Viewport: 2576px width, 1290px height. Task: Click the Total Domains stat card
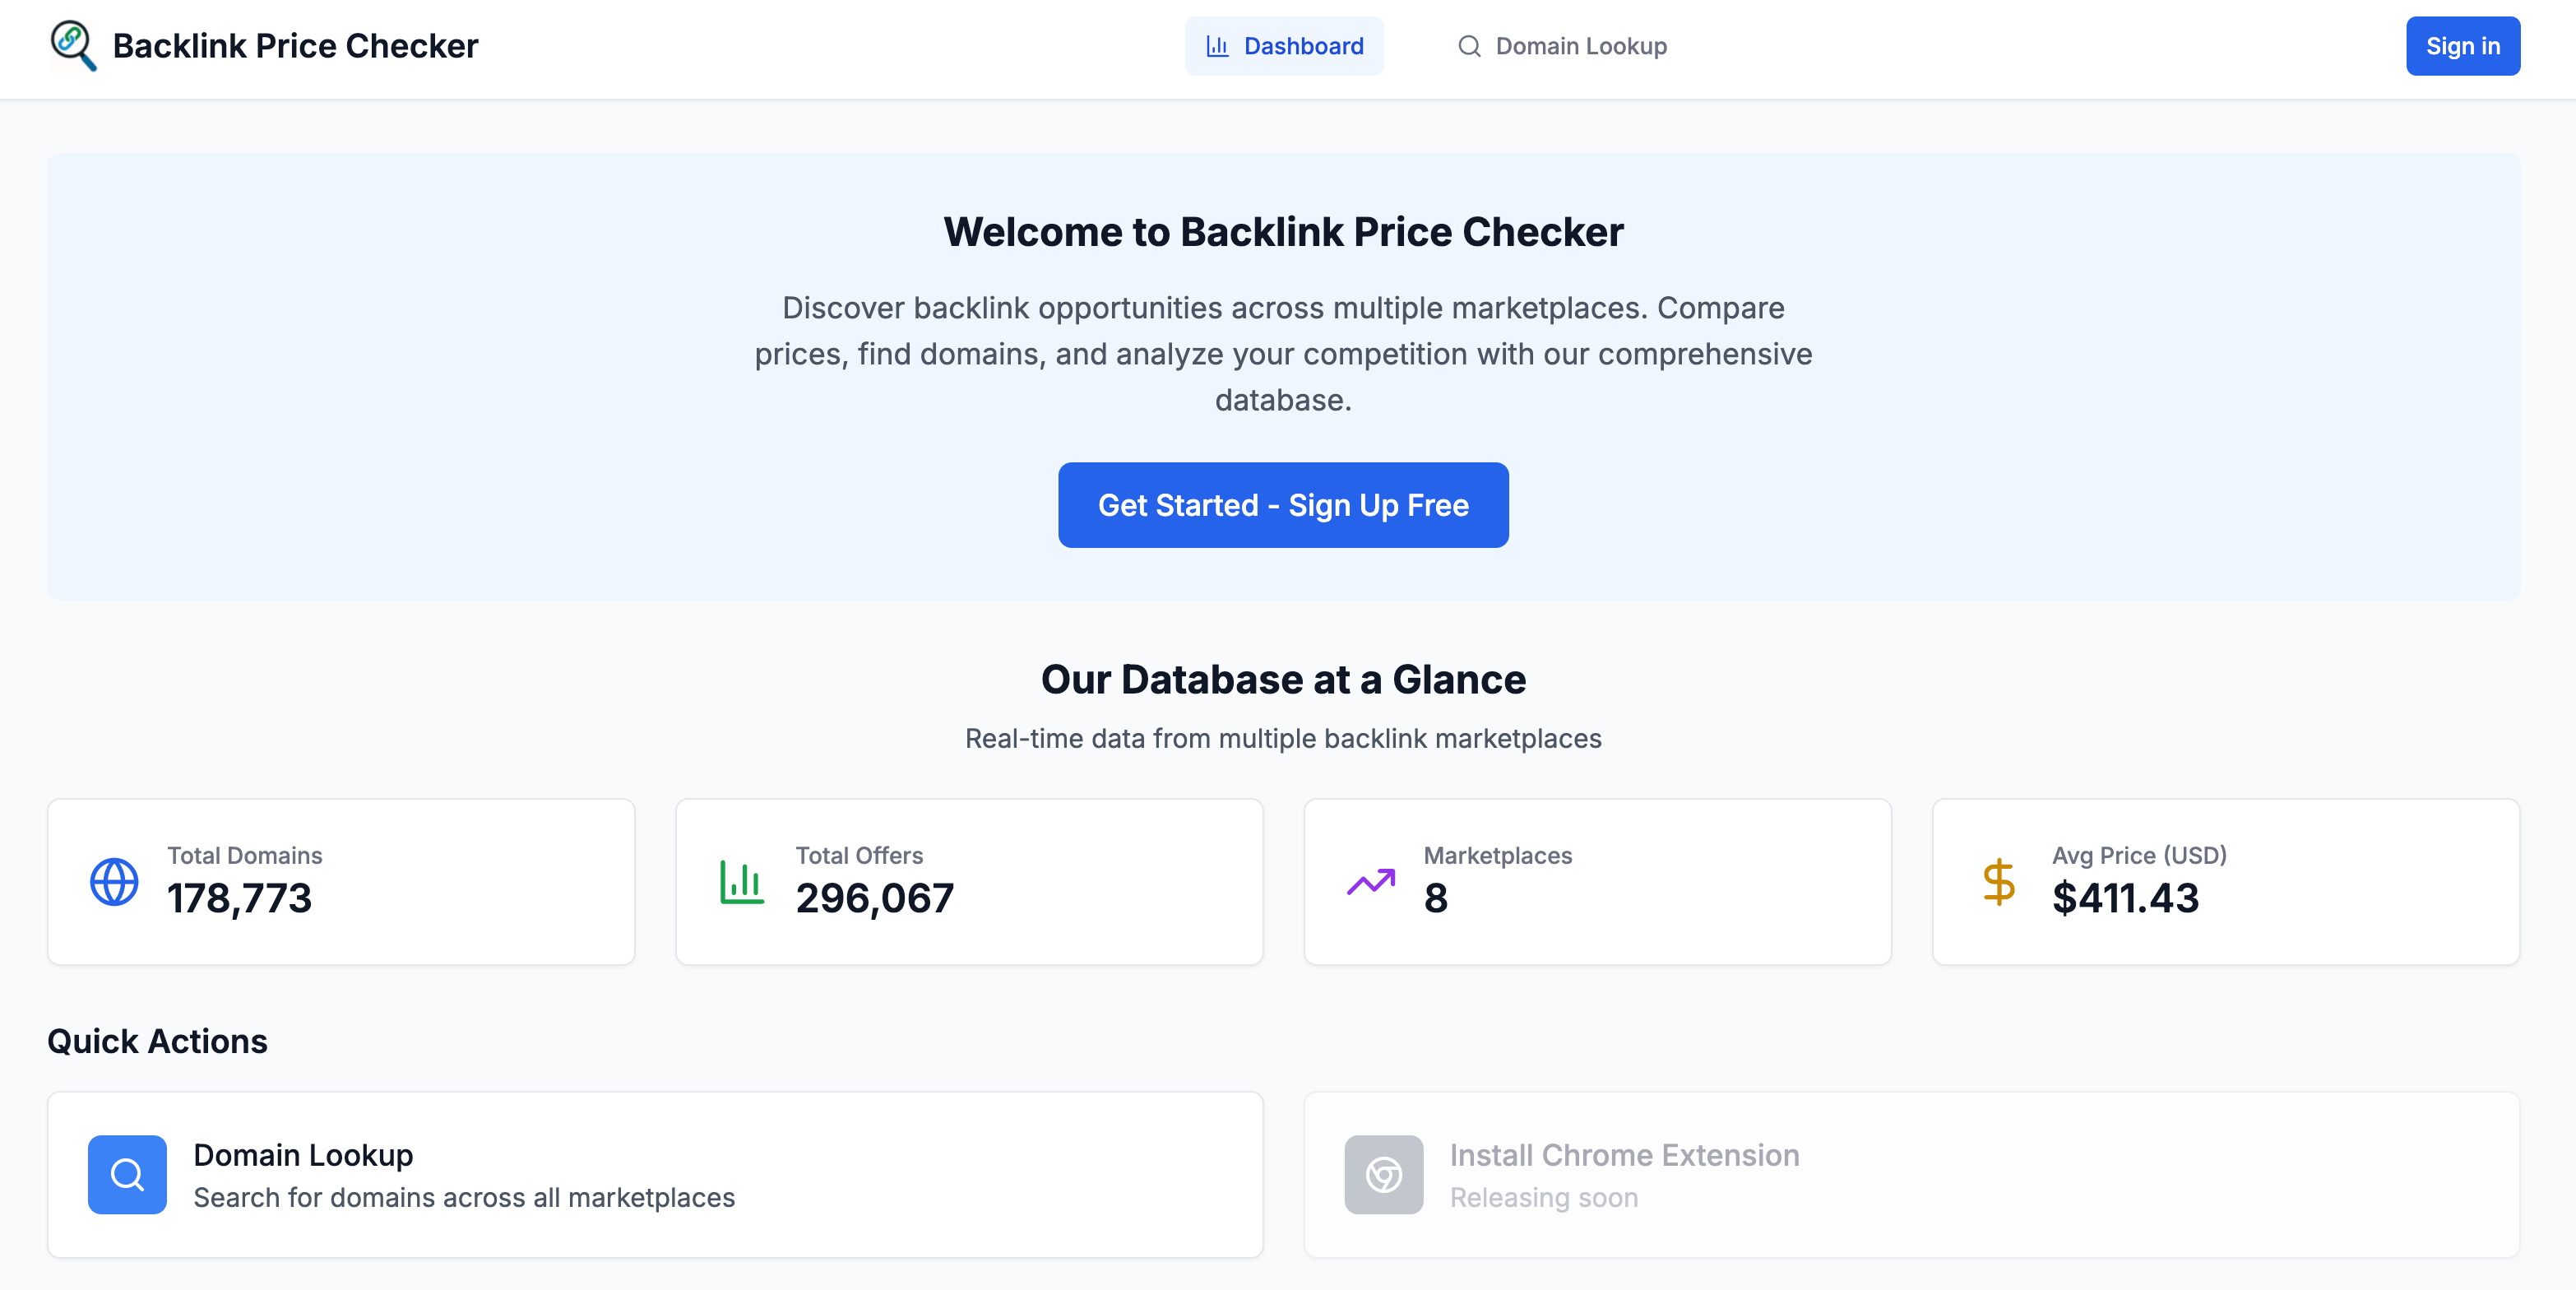point(341,882)
